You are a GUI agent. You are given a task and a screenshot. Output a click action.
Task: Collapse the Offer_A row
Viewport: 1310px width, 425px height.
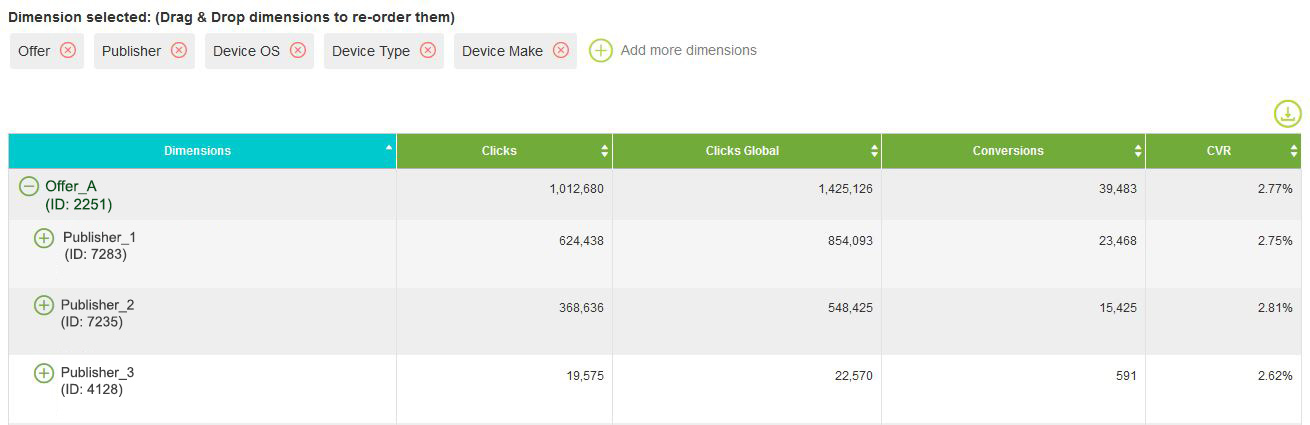[x=29, y=186]
